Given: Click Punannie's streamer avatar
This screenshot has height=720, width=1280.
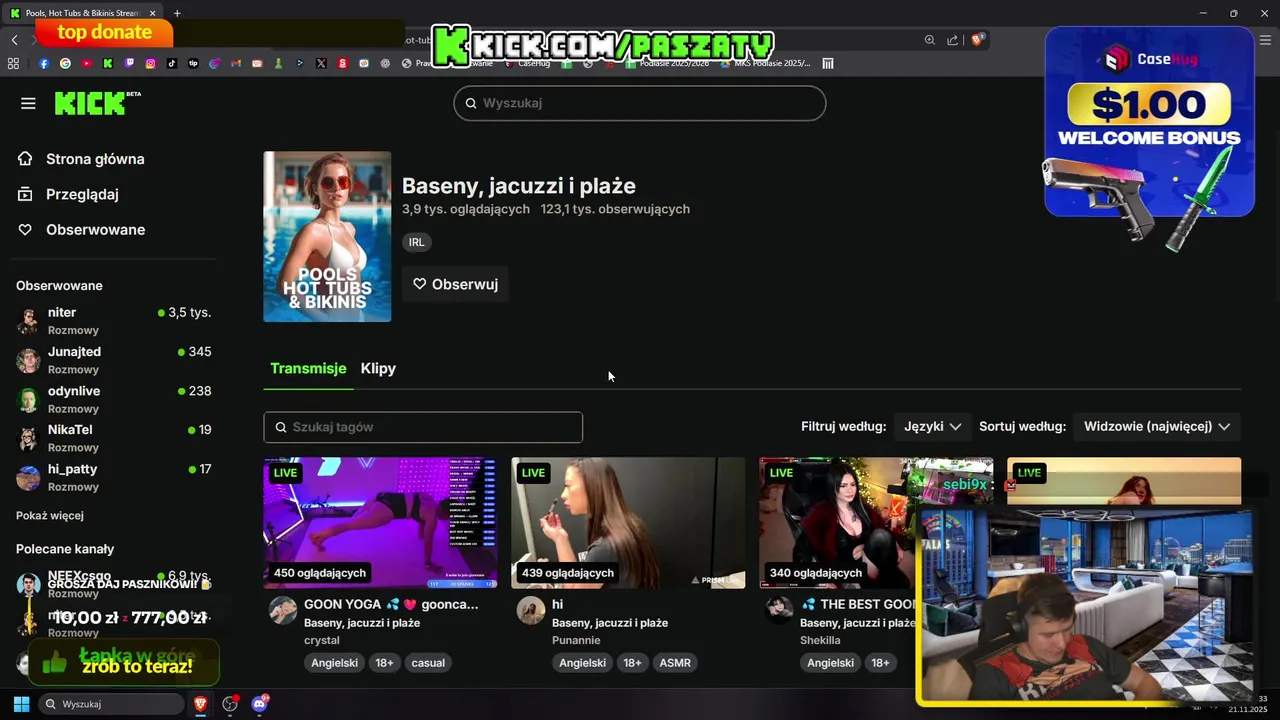Looking at the screenshot, I should (531, 610).
